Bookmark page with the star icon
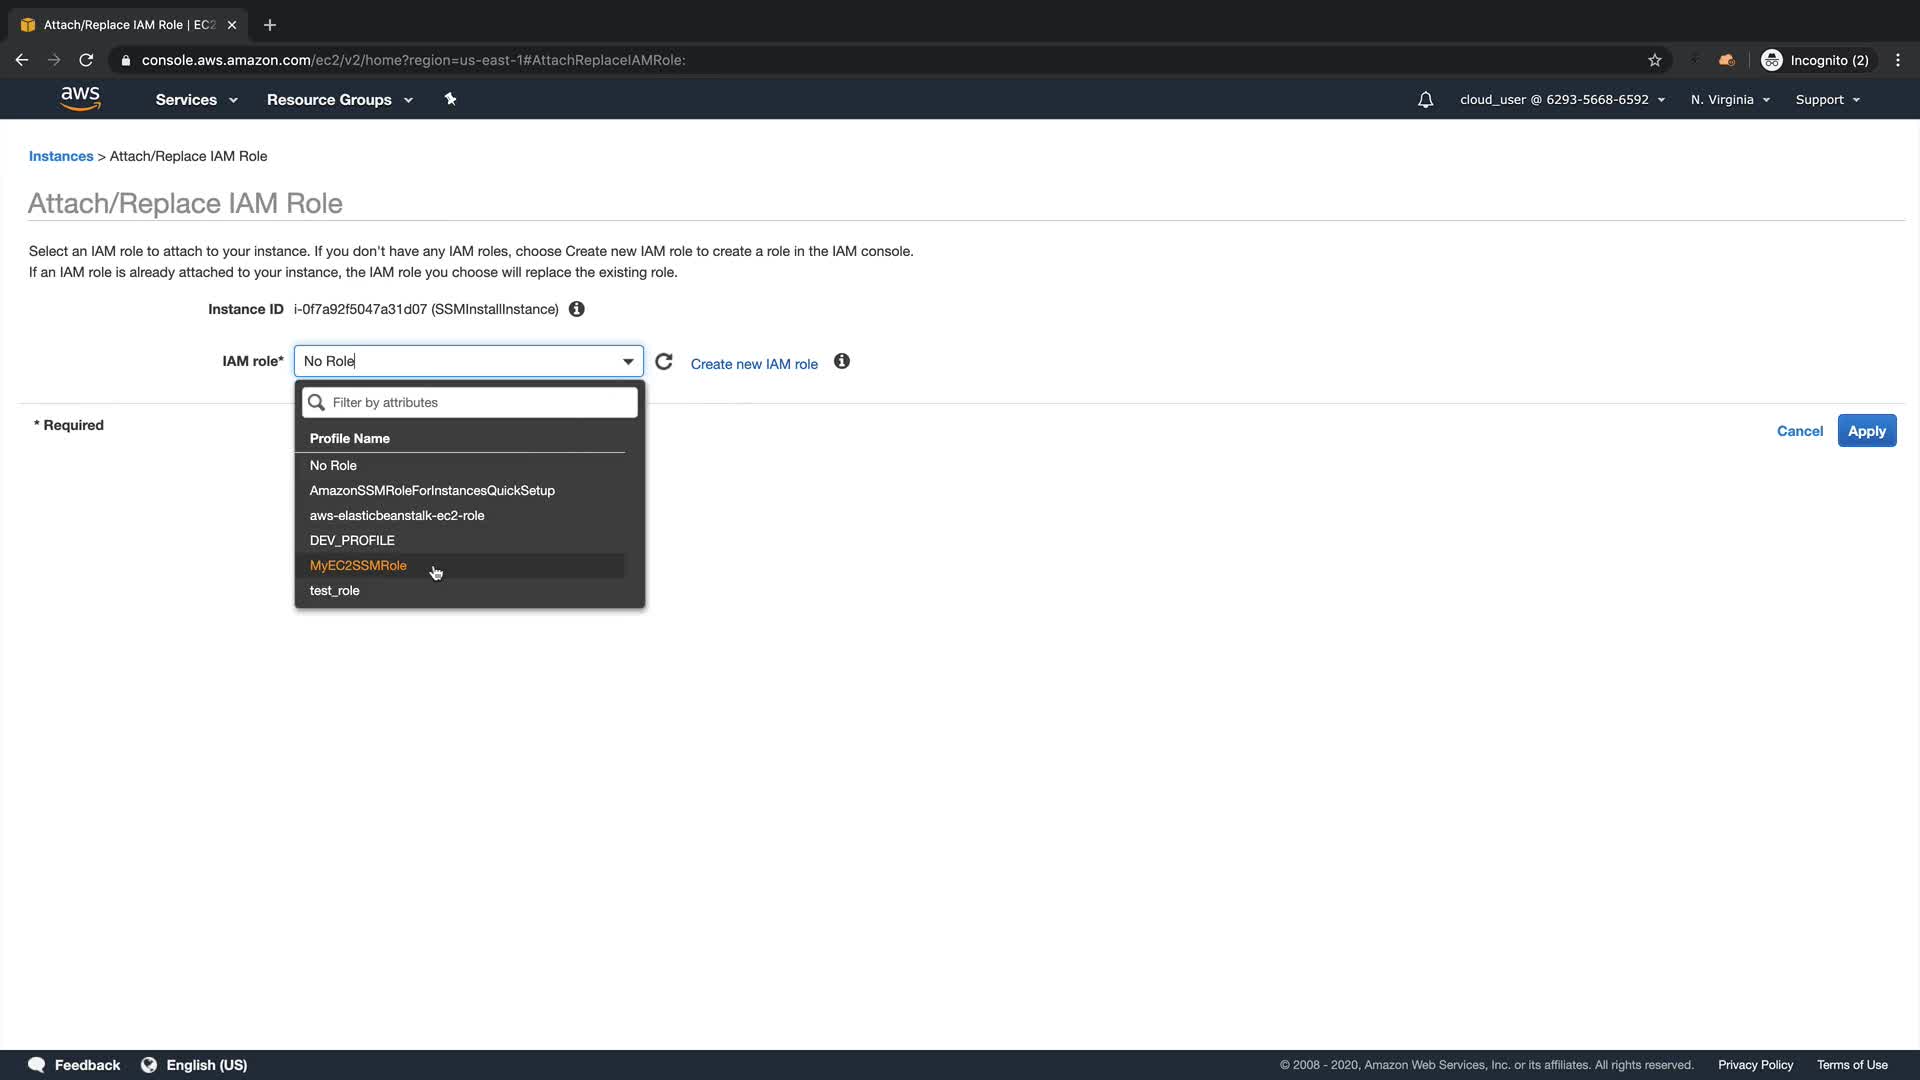The height and width of the screenshot is (1080, 1920). (1655, 60)
